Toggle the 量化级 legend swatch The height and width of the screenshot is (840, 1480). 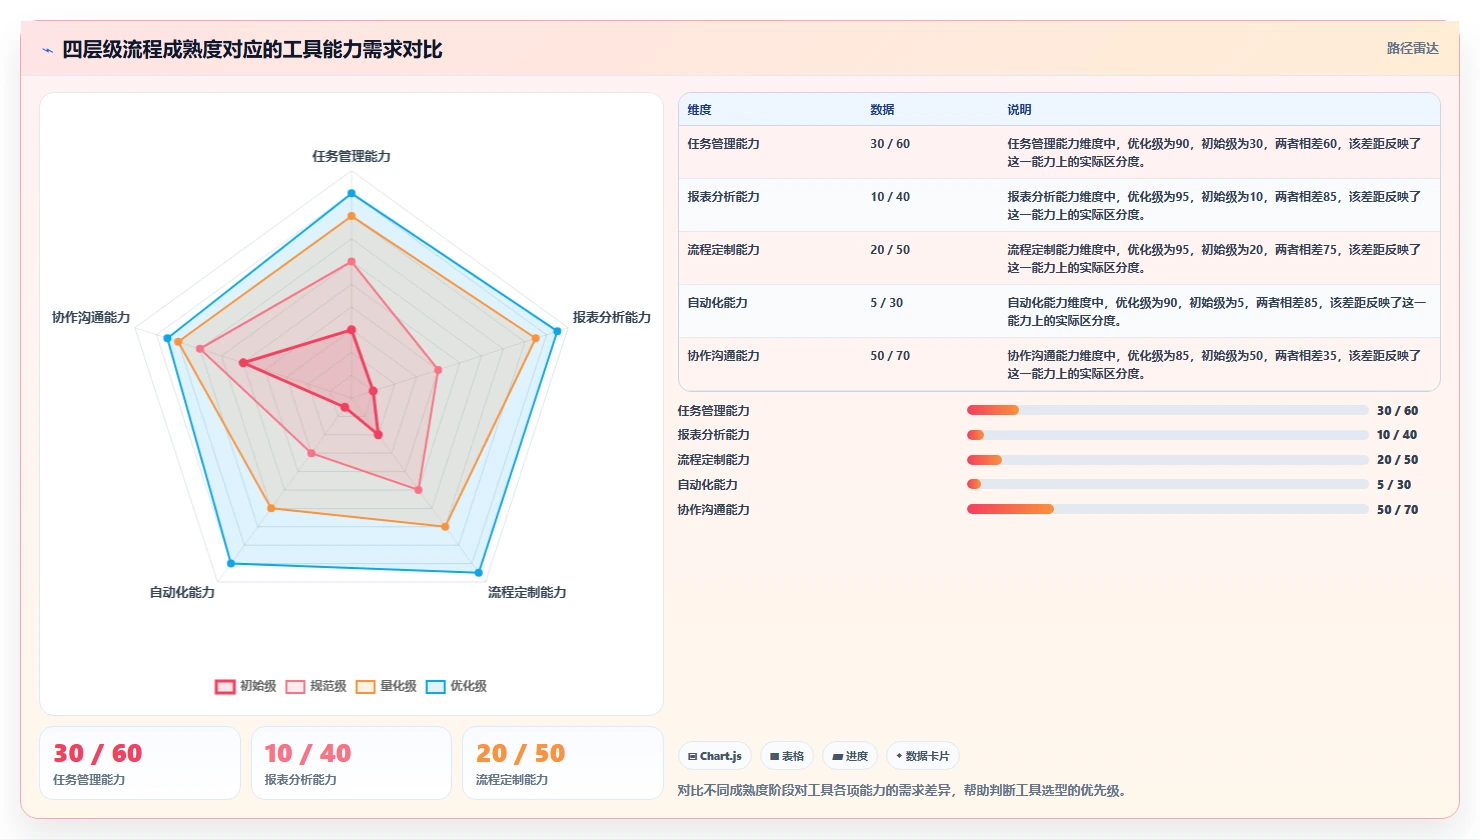(365, 686)
